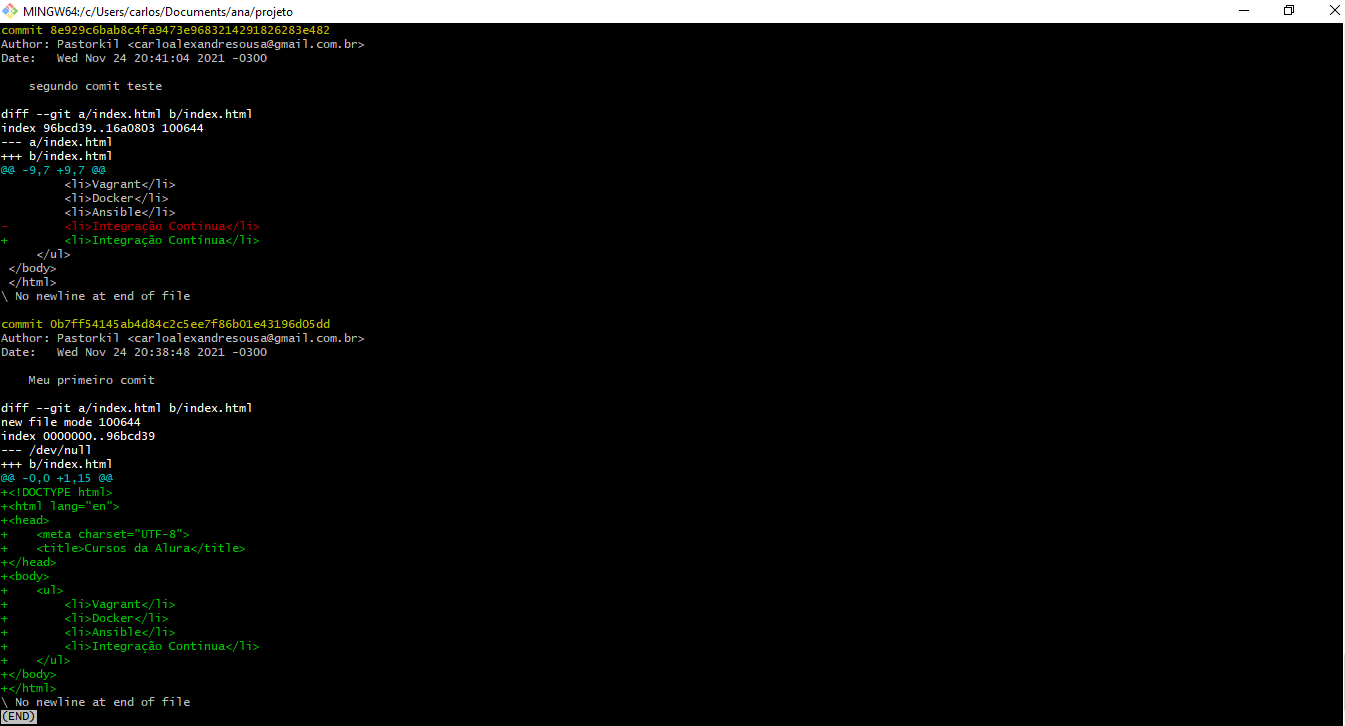This screenshot has width=1345, height=726.
Task: Click the 'index 0000000..96bcd39' line
Action: 78,436
